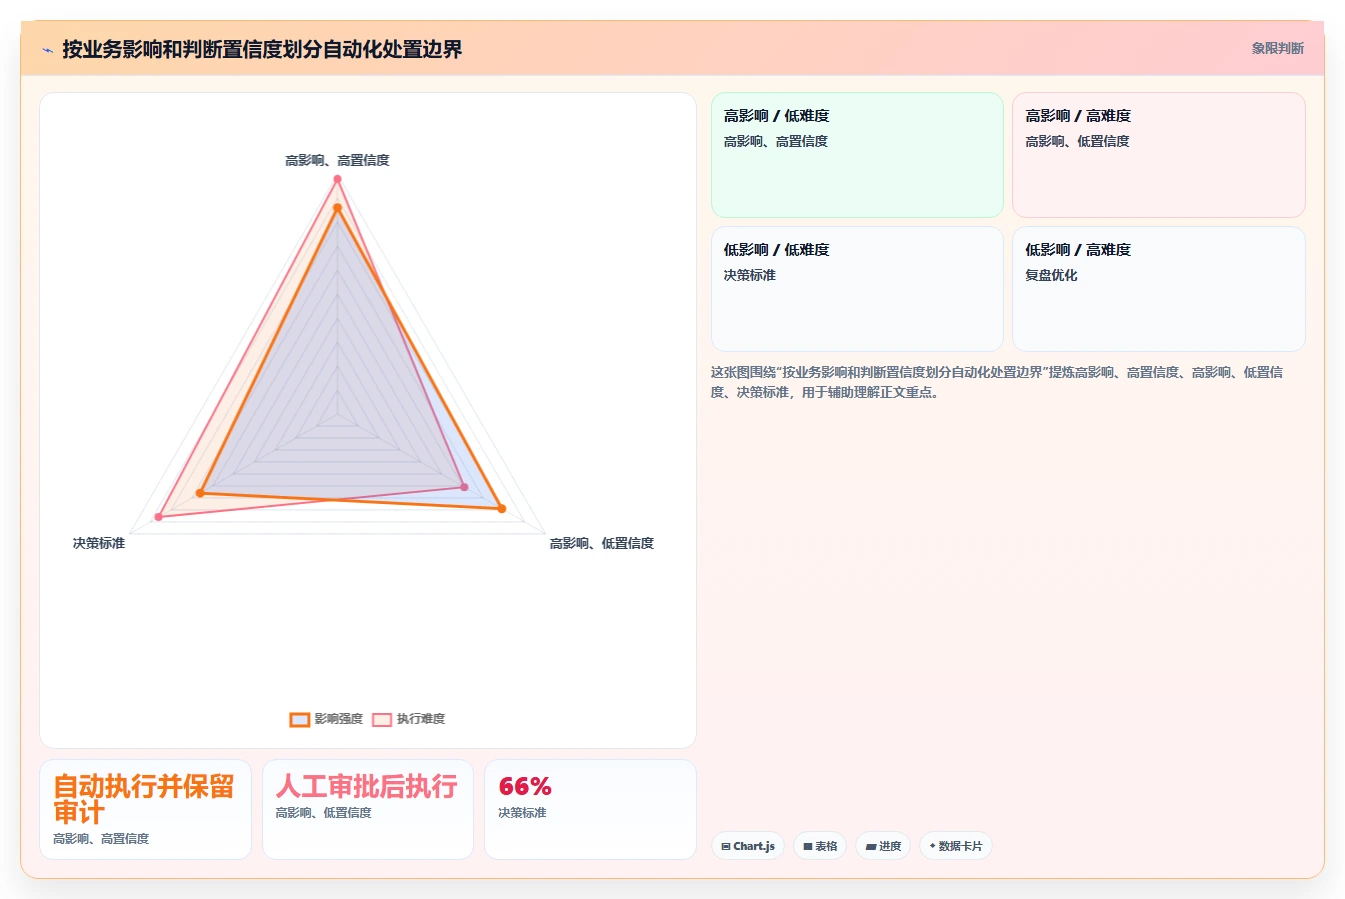Click the icon inside the Chart.js chip
The width and height of the screenshot is (1345, 899).
[x=726, y=846]
